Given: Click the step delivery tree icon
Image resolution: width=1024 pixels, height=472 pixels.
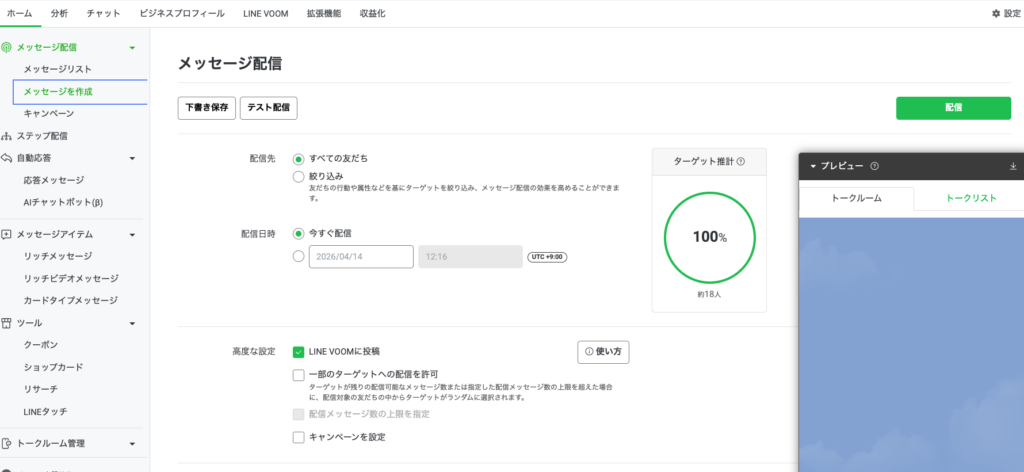Looking at the screenshot, I should coord(7,136).
